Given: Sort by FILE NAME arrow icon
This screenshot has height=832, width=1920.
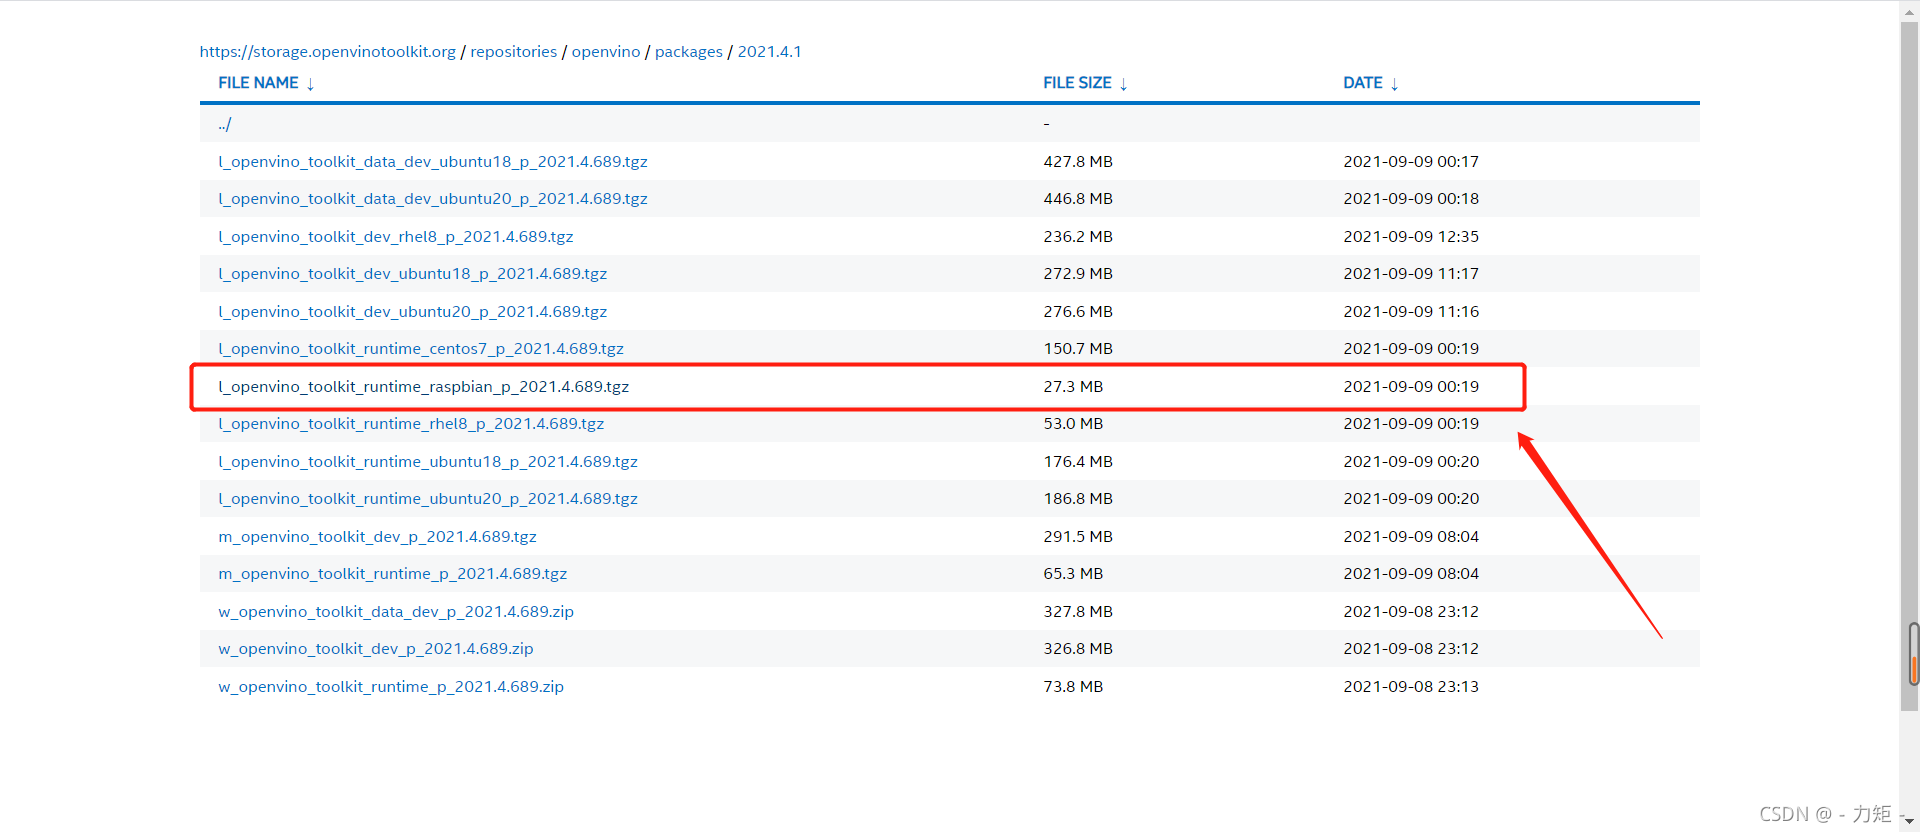Looking at the screenshot, I should click(310, 84).
